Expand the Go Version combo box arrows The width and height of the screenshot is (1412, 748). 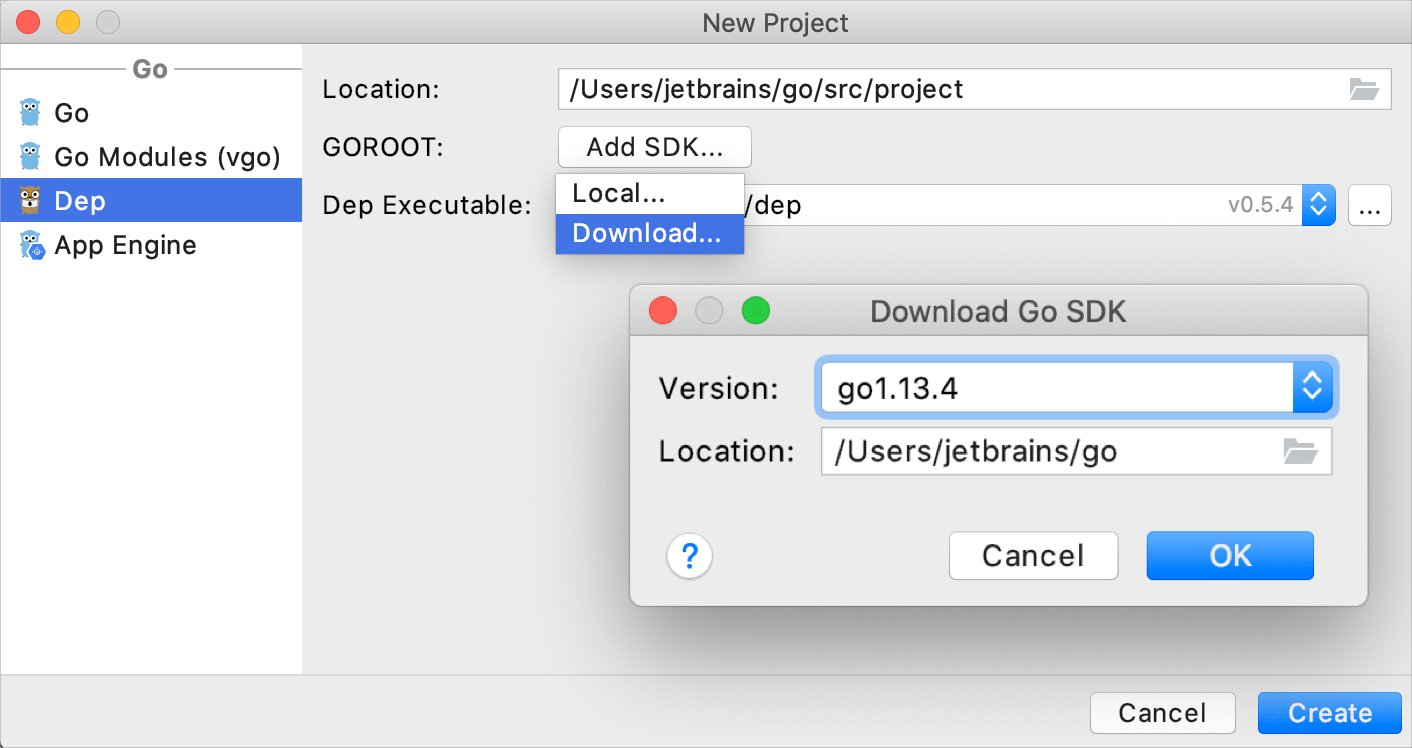pyautogui.click(x=1313, y=386)
